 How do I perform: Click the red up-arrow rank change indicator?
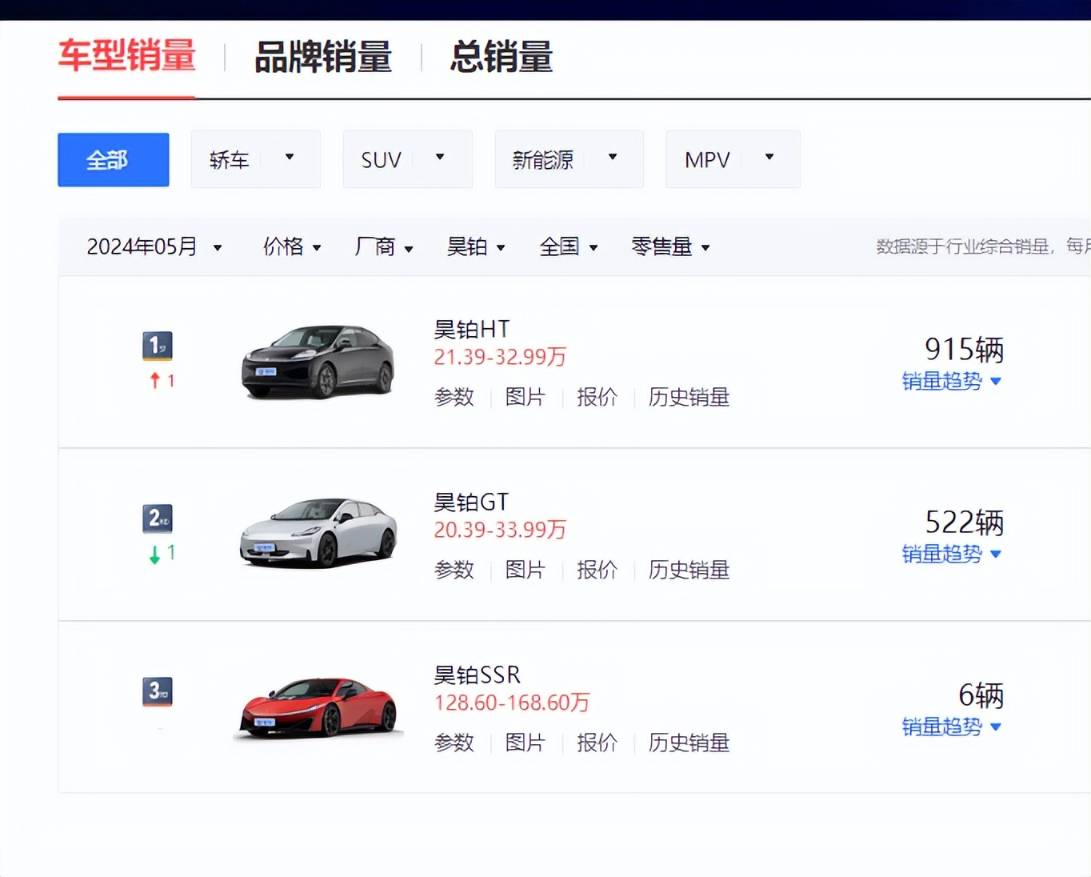coord(161,381)
